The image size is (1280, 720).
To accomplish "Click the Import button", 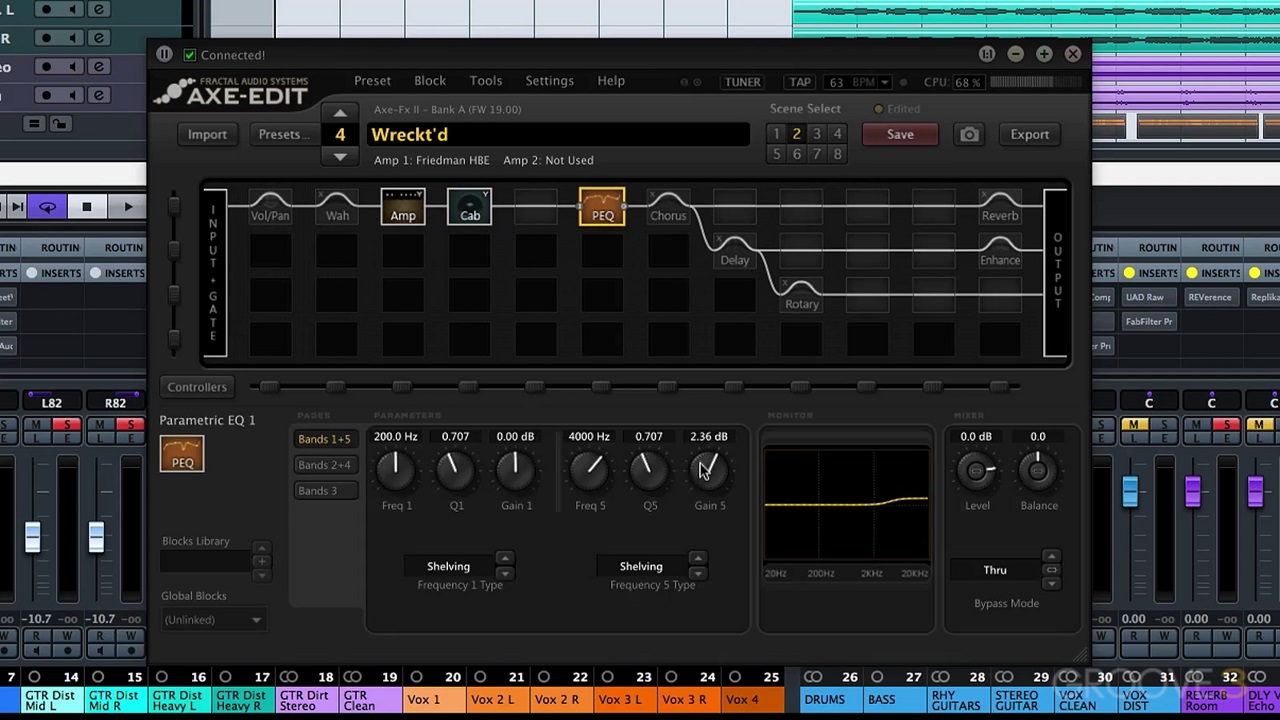I will pyautogui.click(x=207, y=134).
